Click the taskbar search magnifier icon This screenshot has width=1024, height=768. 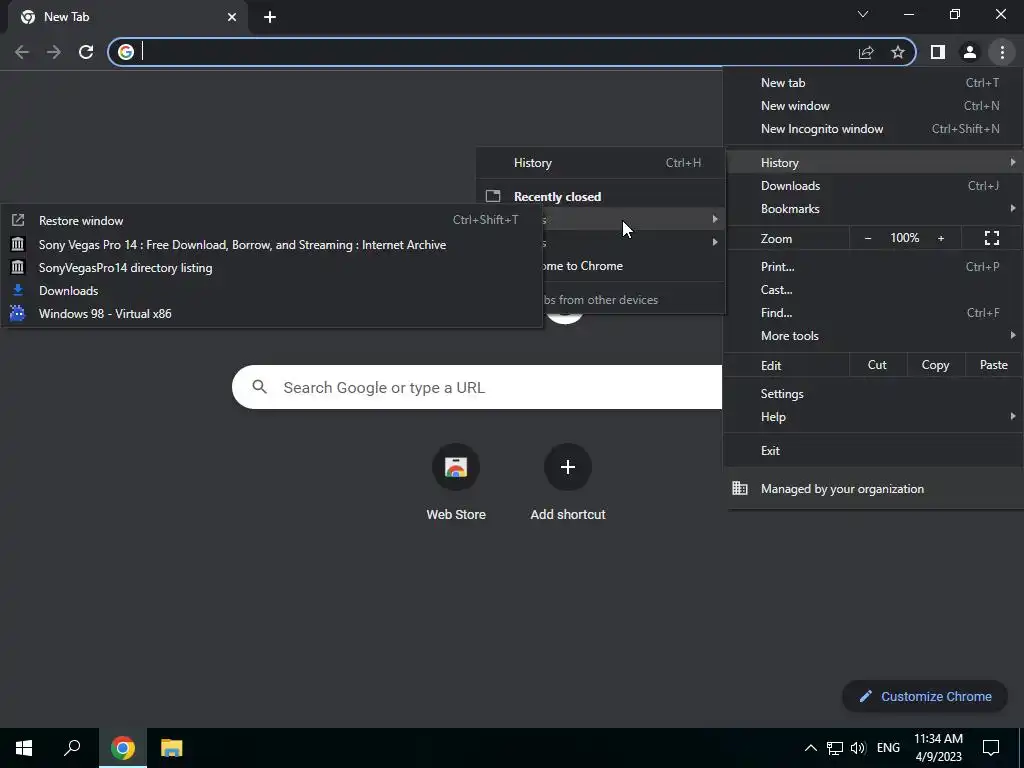[x=72, y=748]
